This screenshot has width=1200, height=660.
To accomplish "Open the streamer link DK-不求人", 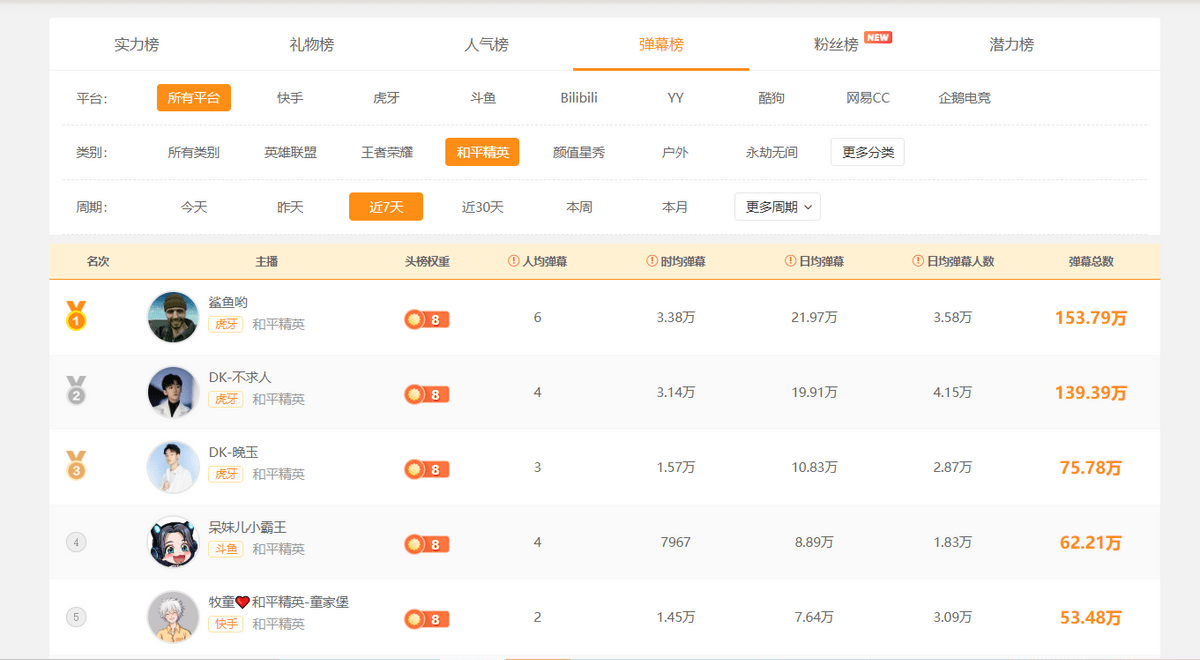I will pyautogui.click(x=240, y=377).
